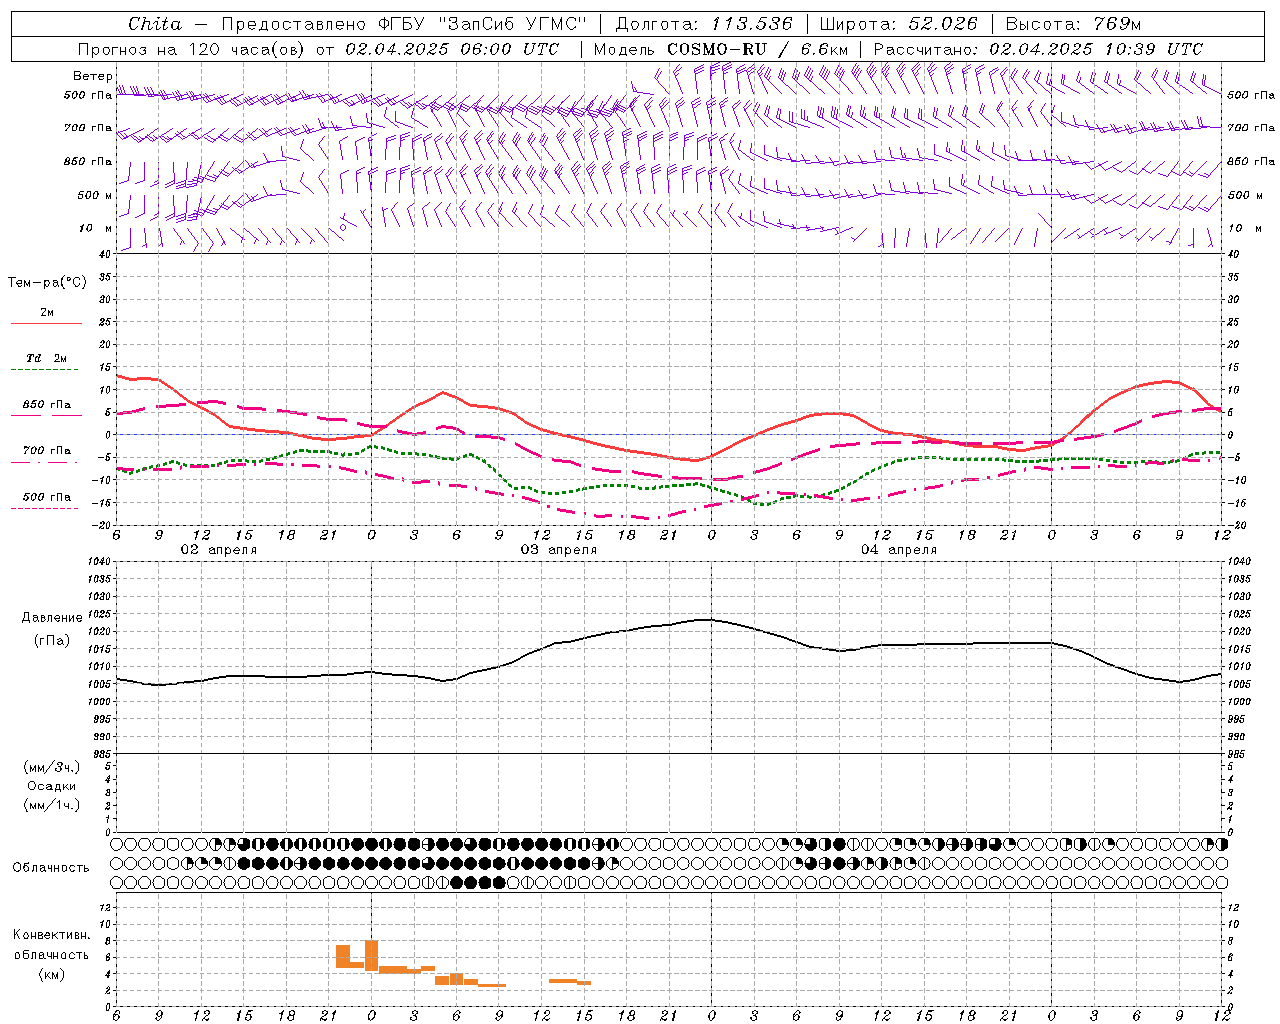
Task: Click the red 2м temperature legend line
Action: coord(46,323)
